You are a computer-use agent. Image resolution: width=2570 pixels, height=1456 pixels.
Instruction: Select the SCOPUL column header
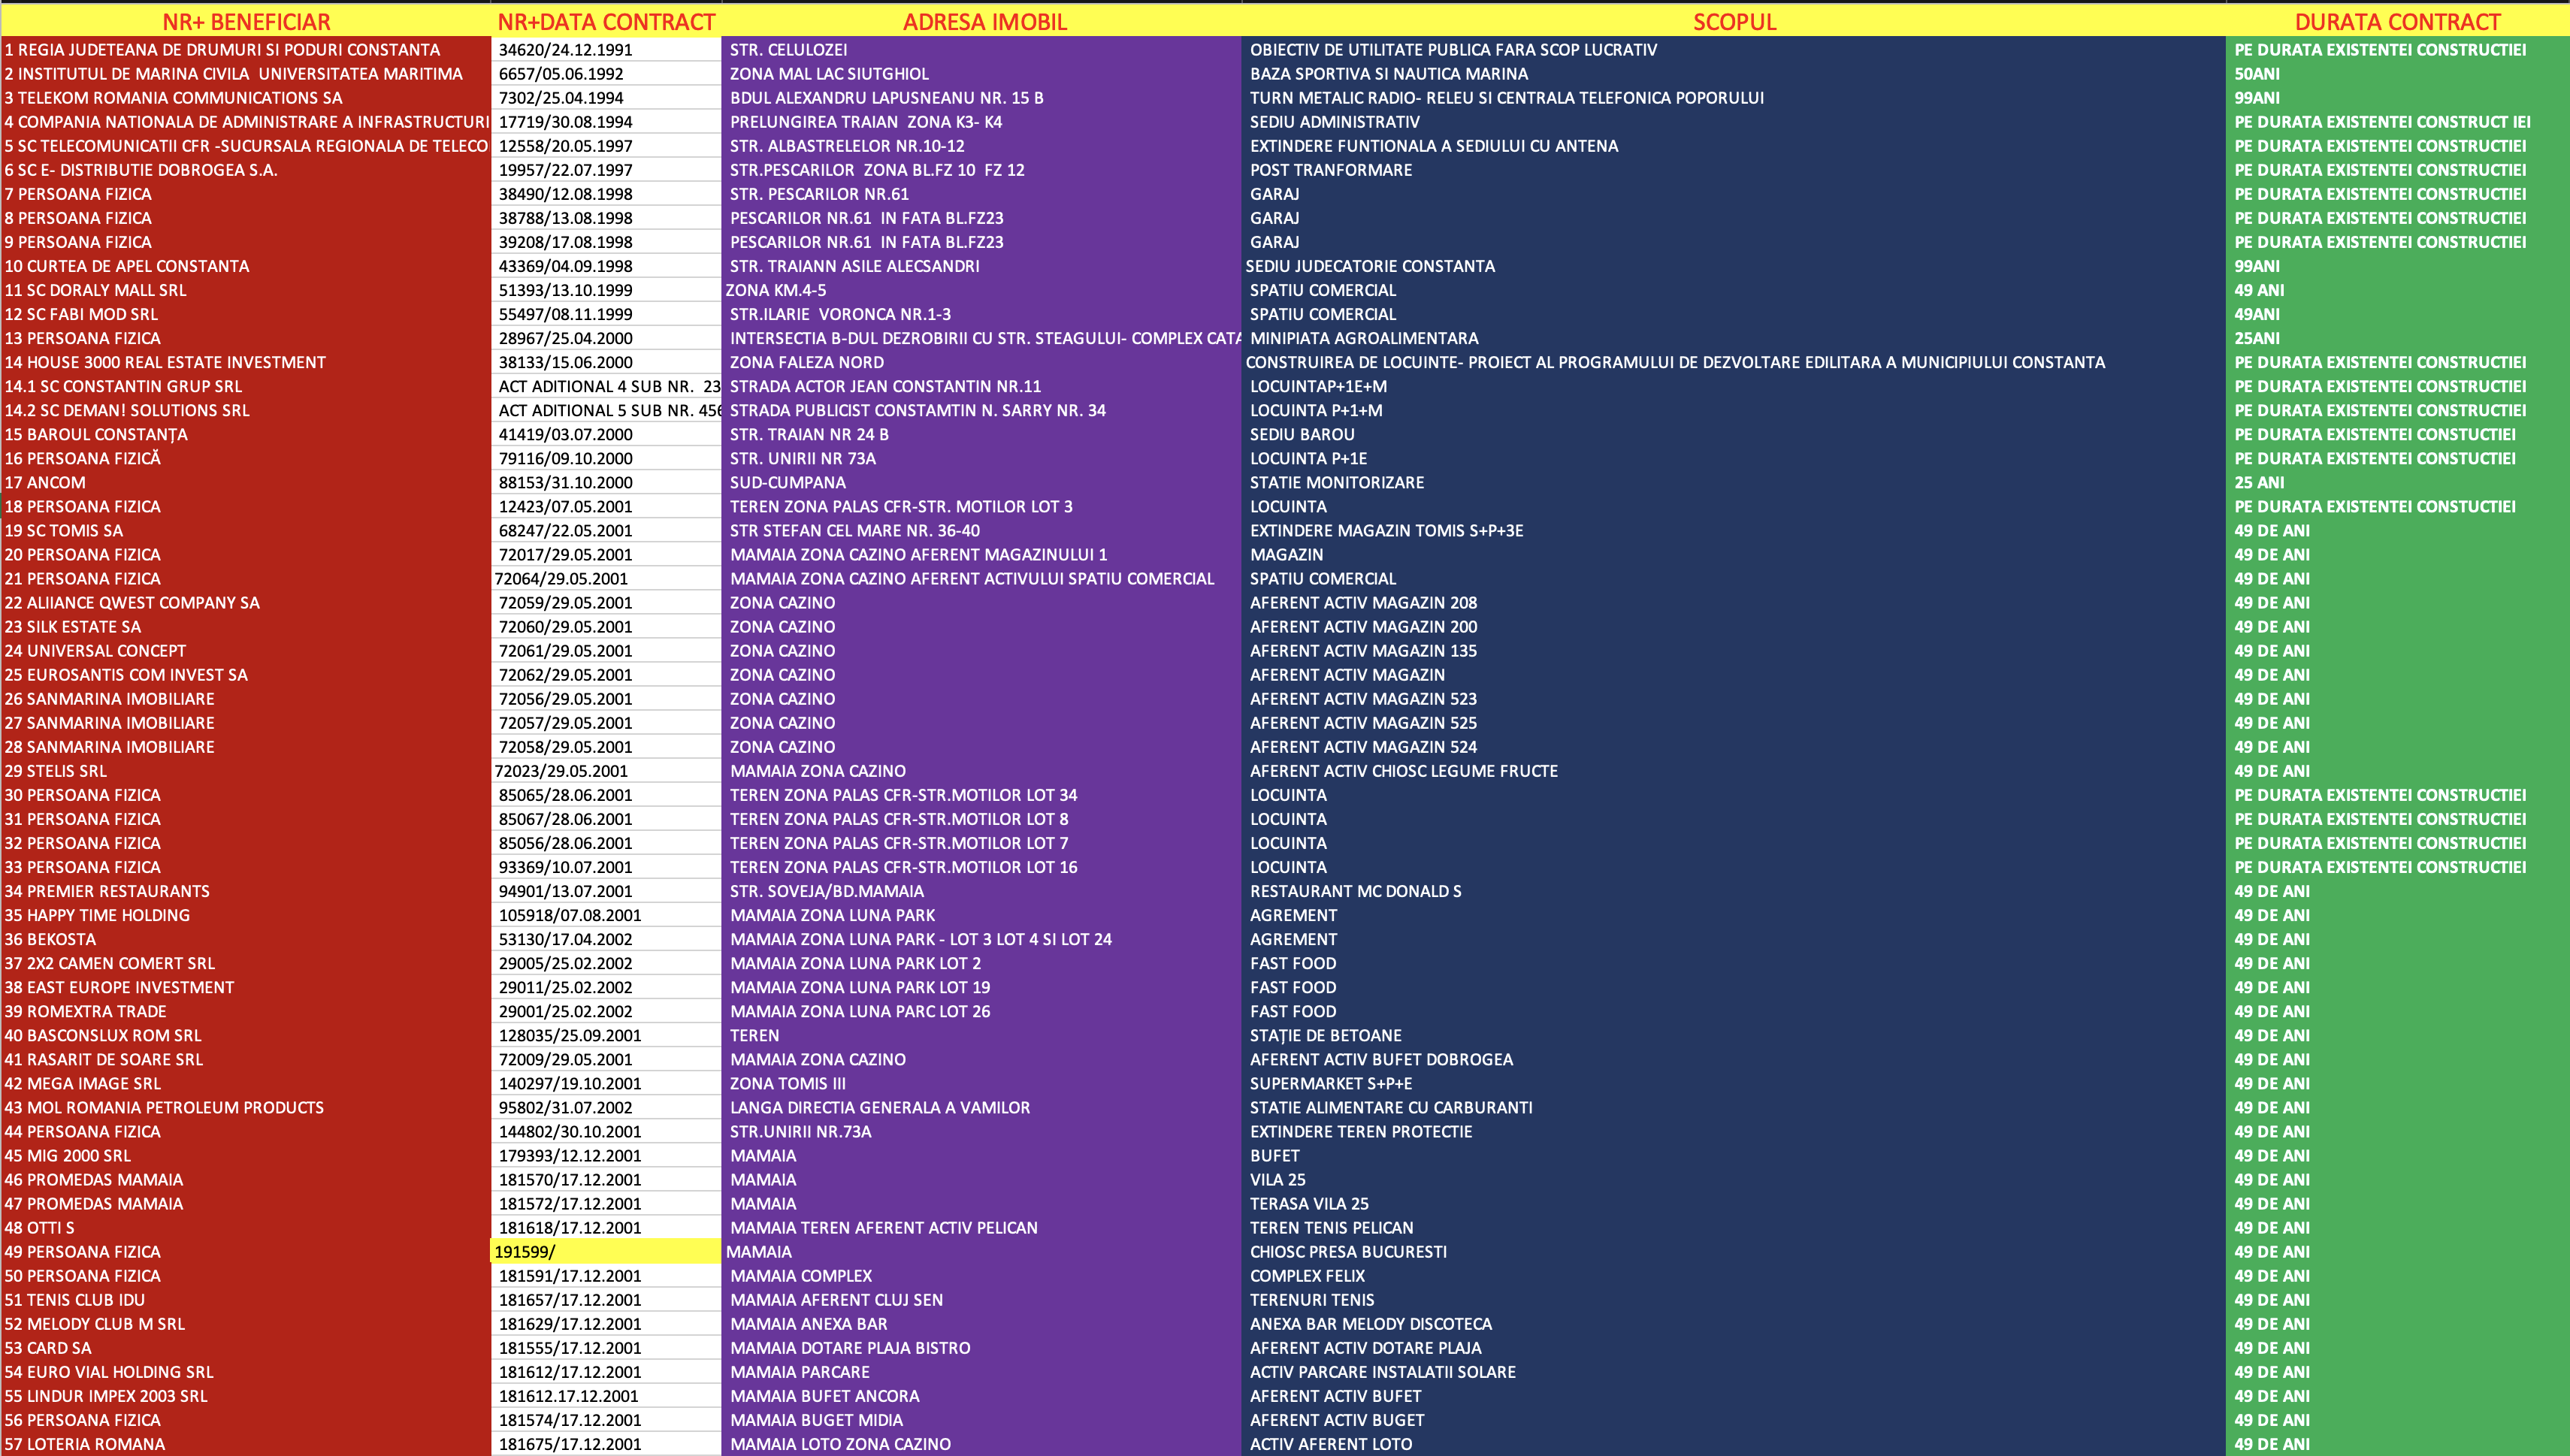(1734, 22)
